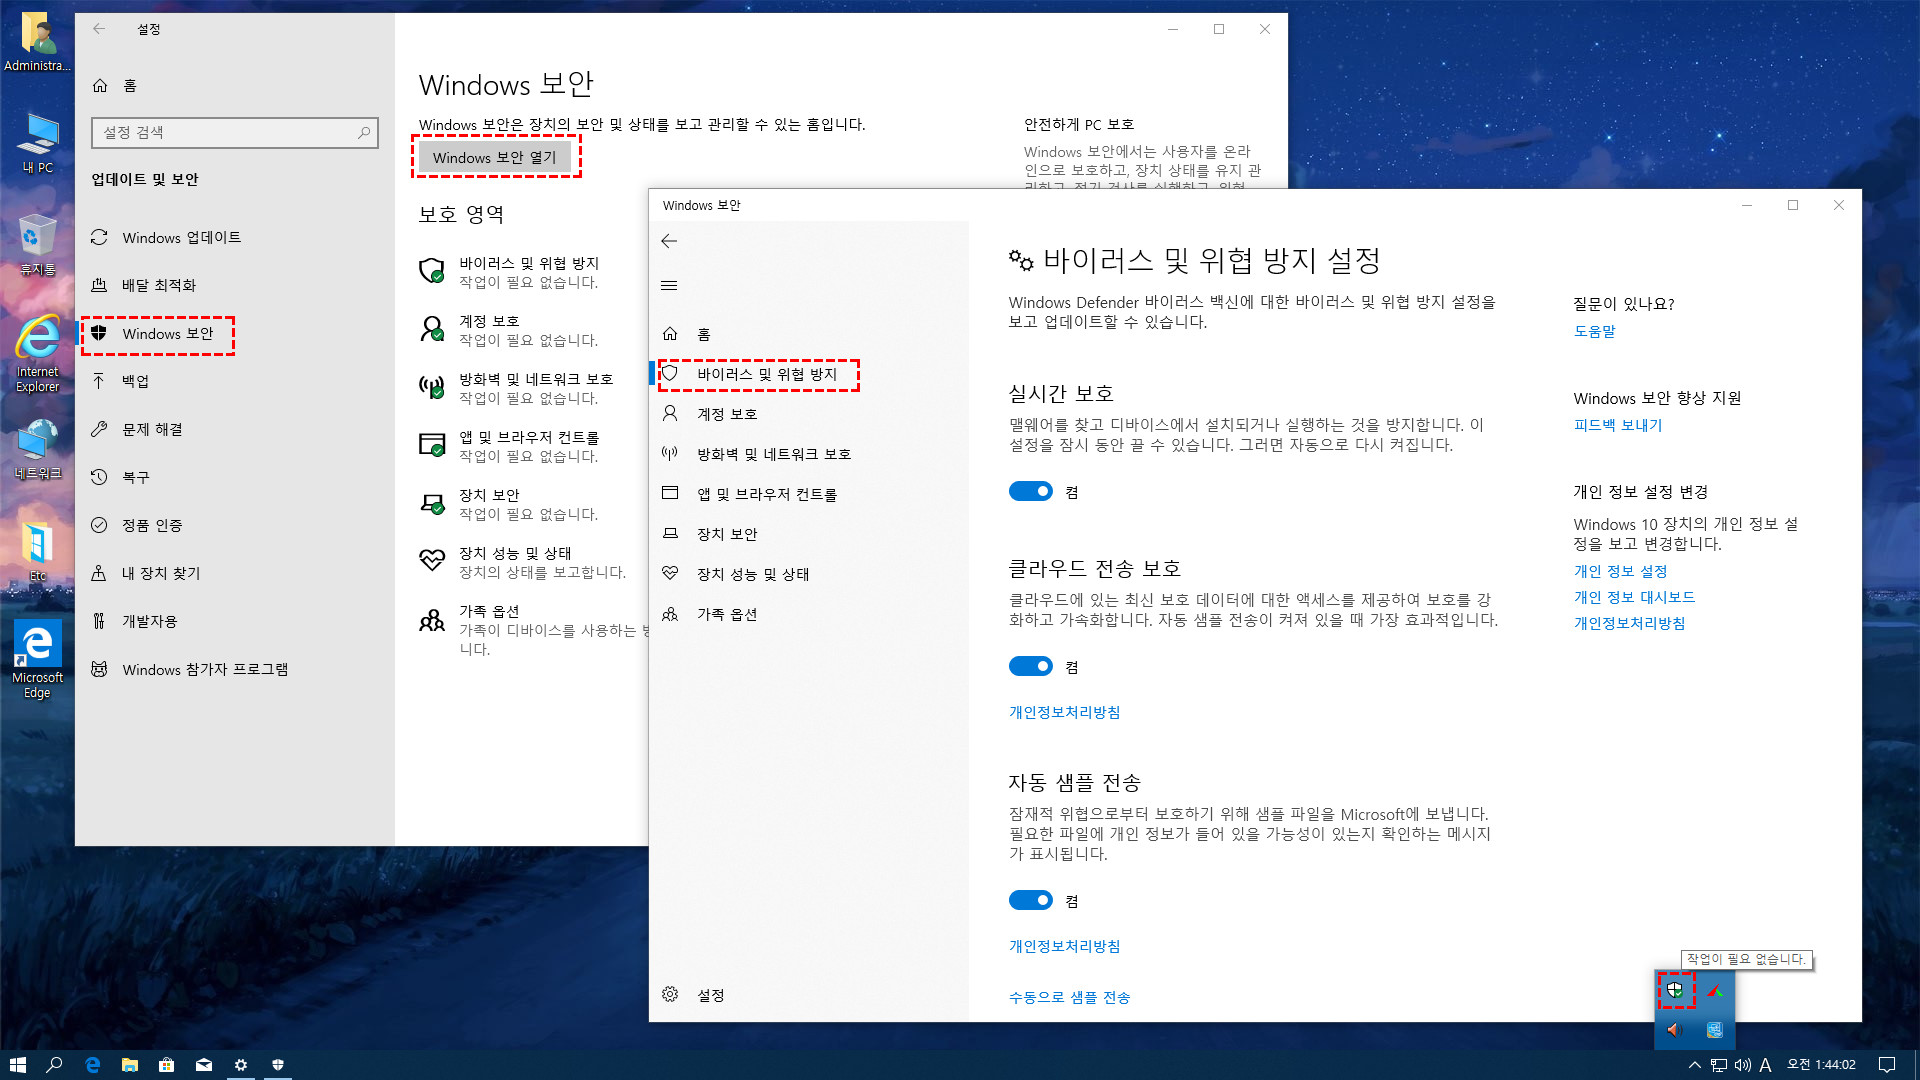Open 계정 보호 in Windows 보안 sidebar
This screenshot has height=1080, width=1920.
809,414
